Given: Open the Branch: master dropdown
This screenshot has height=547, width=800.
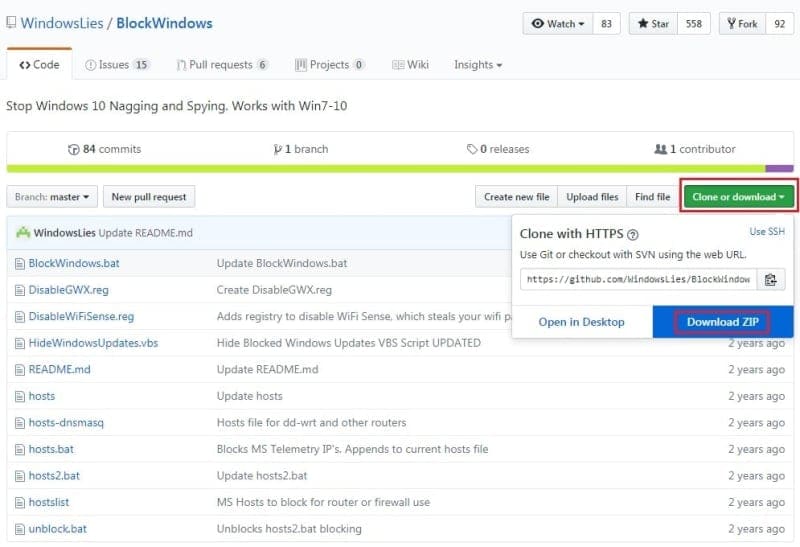Looking at the screenshot, I should 52,196.
